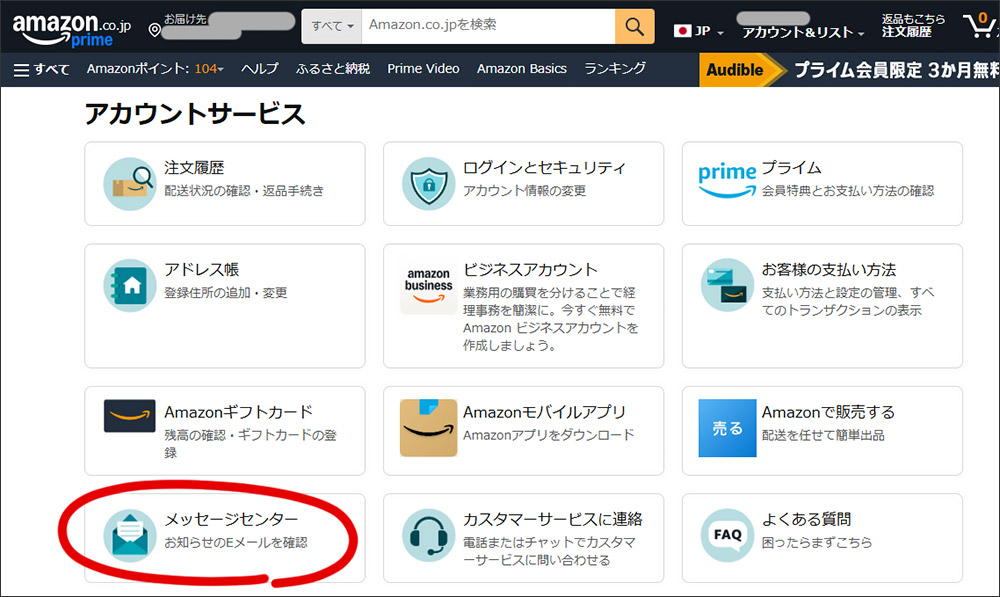Open the お客様の支払い方法 card title
The image size is (1000, 597).
coord(828,269)
